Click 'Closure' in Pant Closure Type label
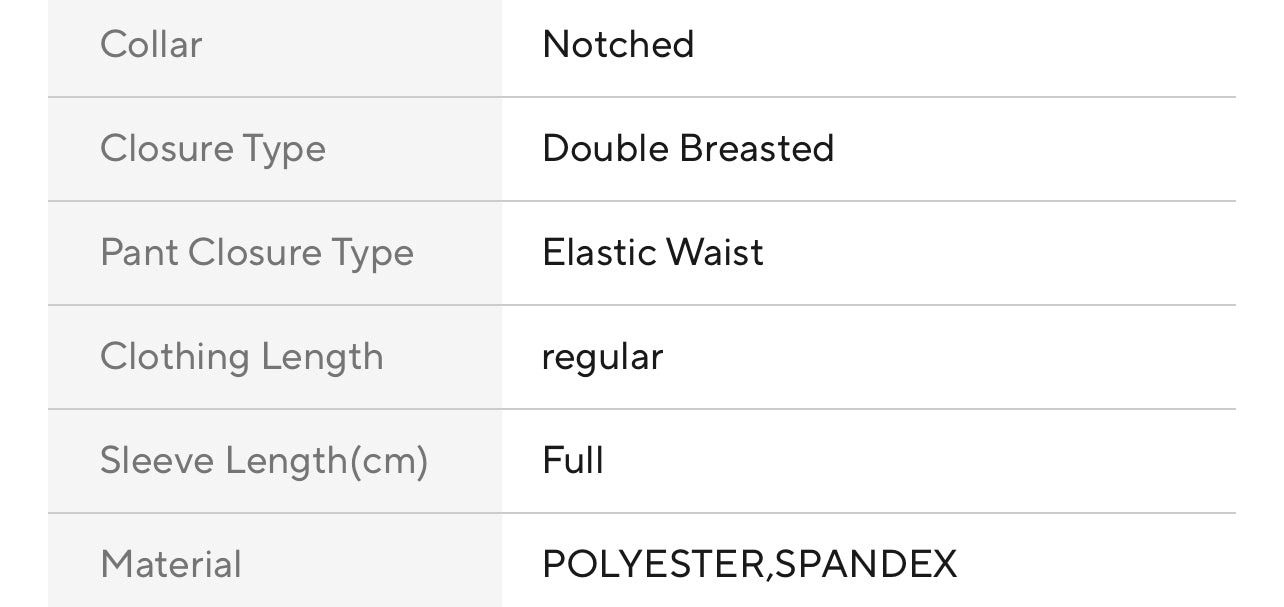The width and height of the screenshot is (1284, 607). tap(251, 253)
